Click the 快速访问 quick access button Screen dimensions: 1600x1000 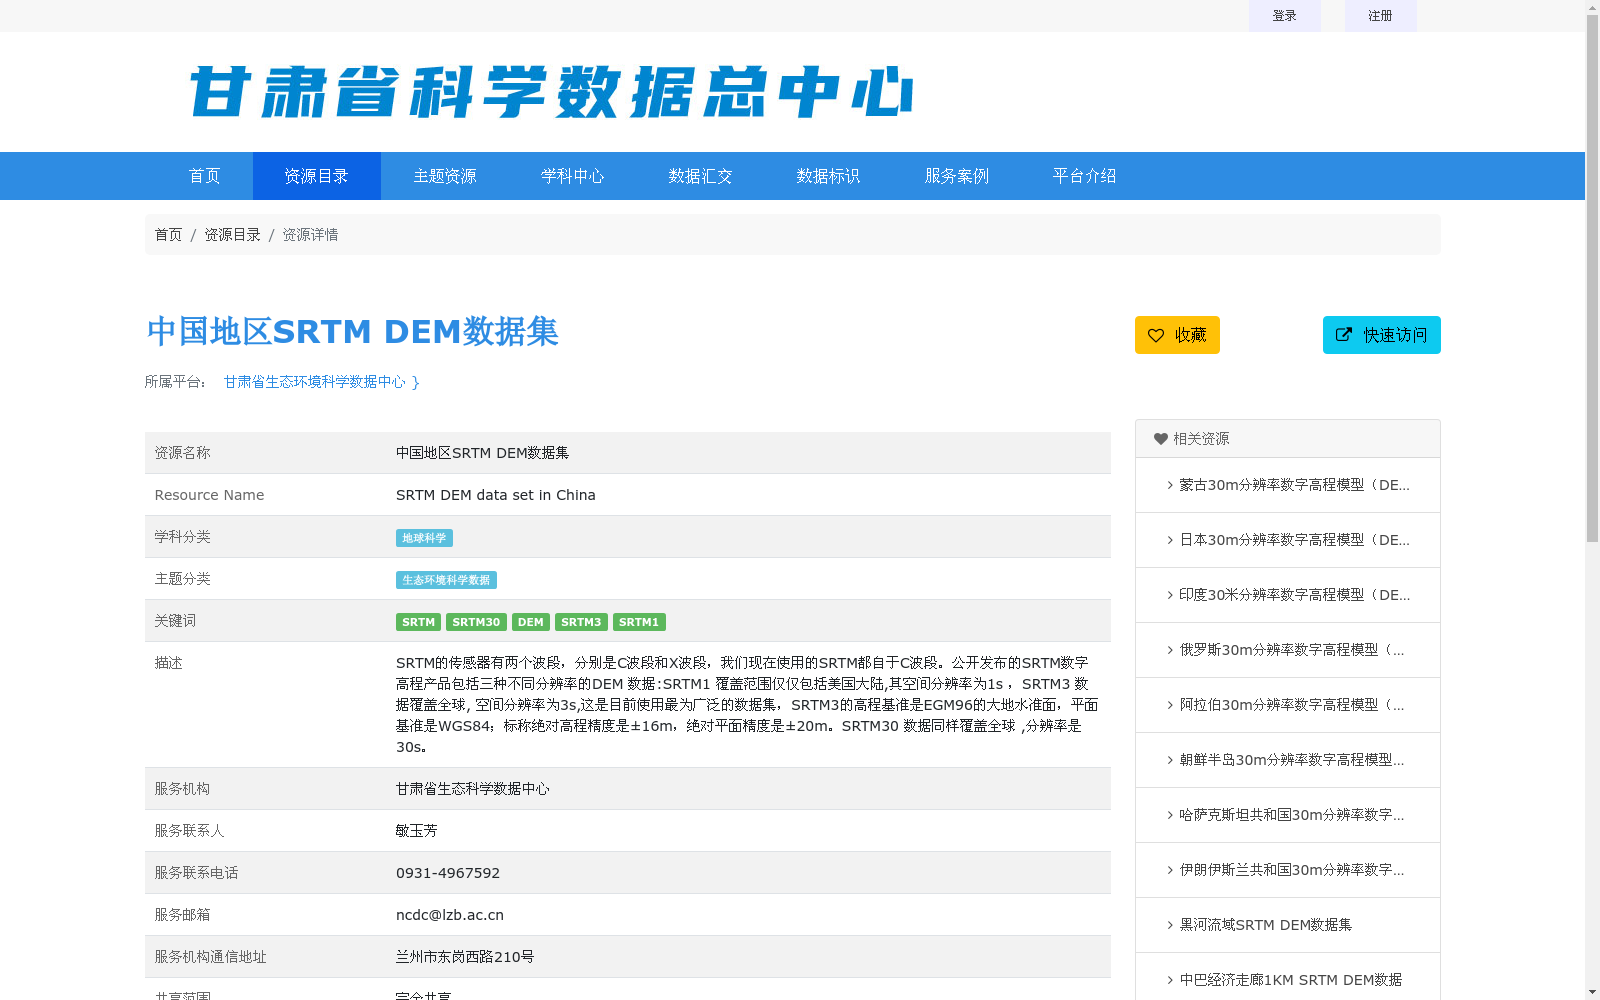[x=1382, y=335]
